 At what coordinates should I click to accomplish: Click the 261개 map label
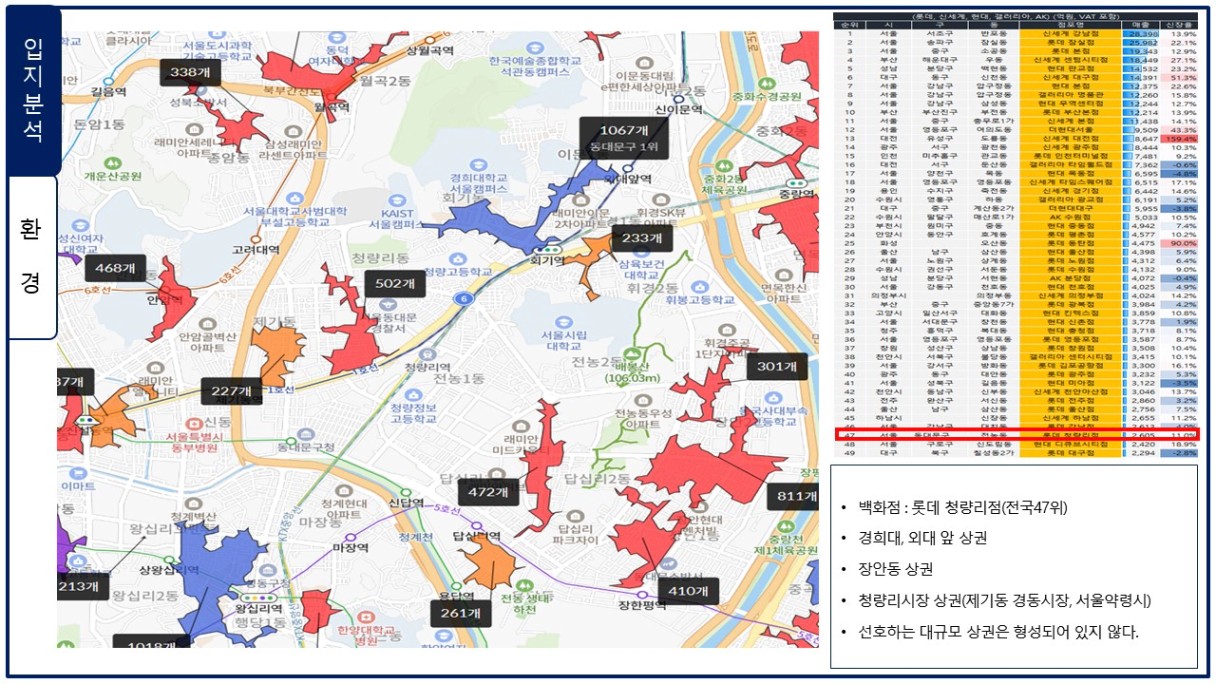(x=462, y=612)
